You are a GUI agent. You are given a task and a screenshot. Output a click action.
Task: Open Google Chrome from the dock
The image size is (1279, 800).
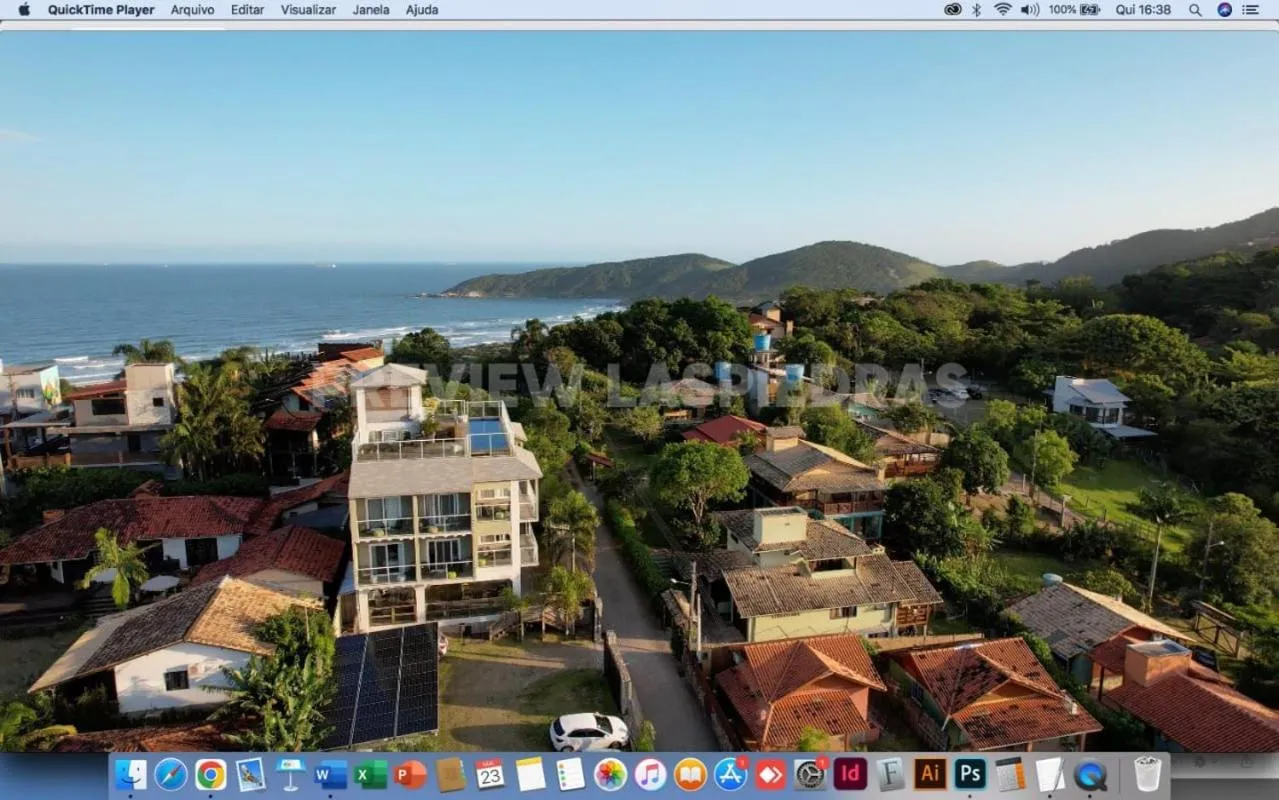tap(210, 774)
